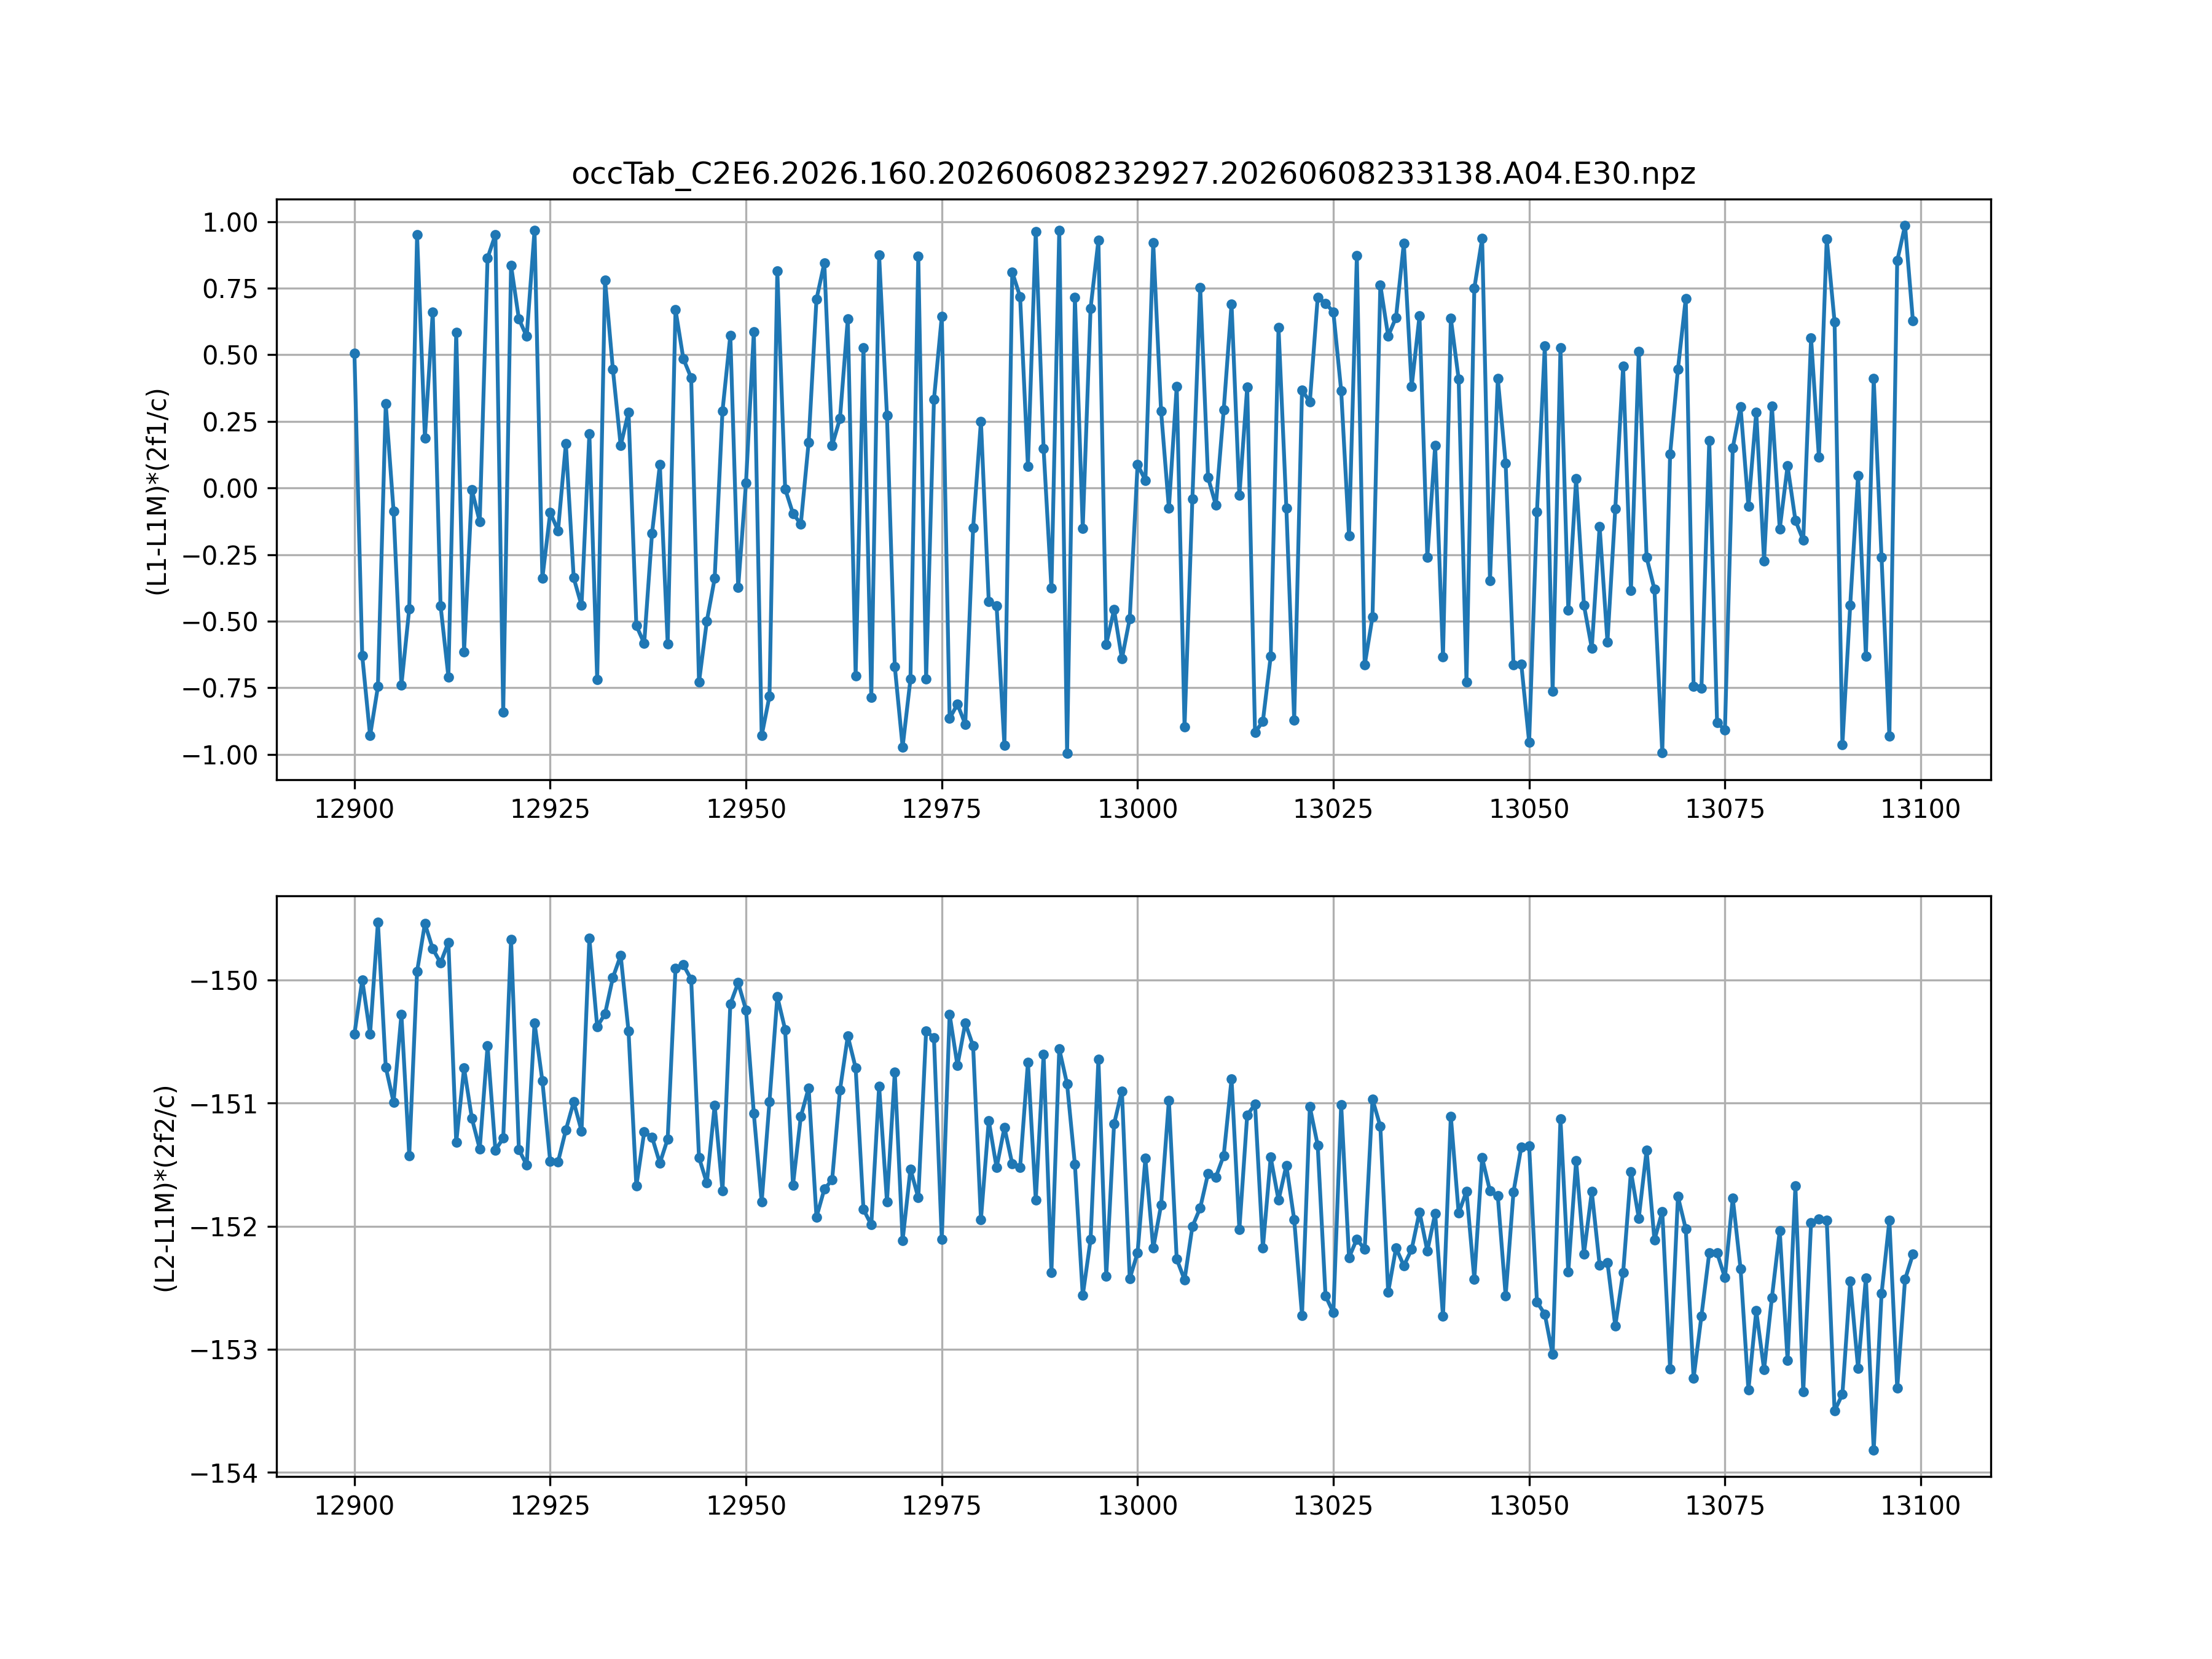Click 12950 on the L1-L1M plot x-axis
The width and height of the screenshot is (2212, 1659).
[746, 809]
